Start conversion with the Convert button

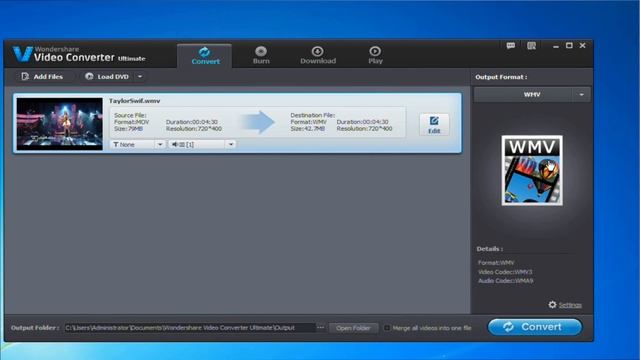point(535,327)
